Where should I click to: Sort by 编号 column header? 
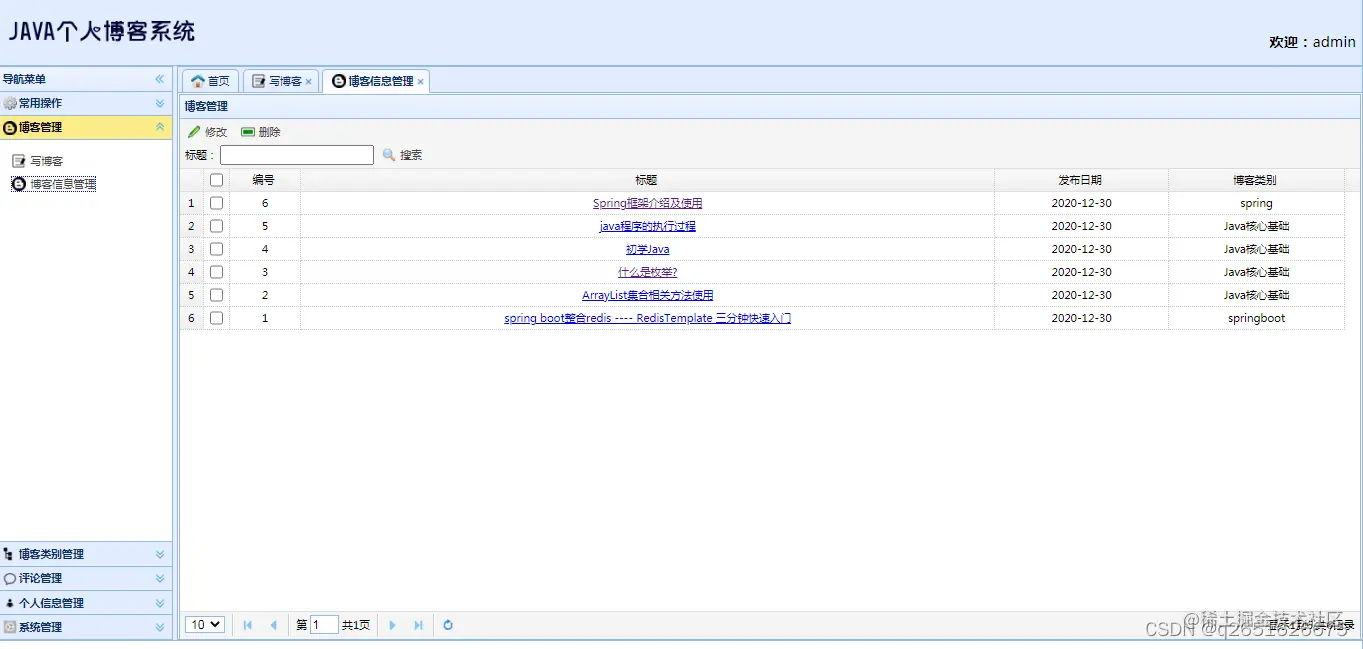click(x=264, y=180)
